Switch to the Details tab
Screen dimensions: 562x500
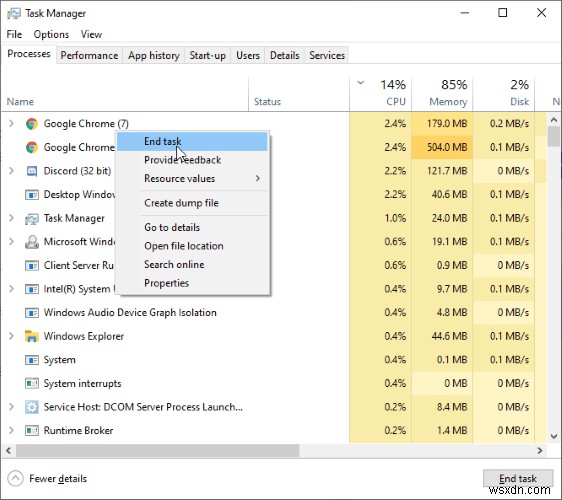coord(285,56)
